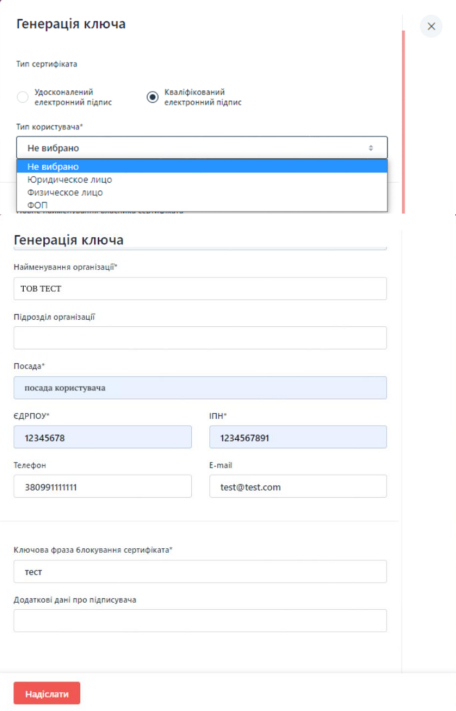Click the Підрозділ організації field
This screenshot has height=711, width=456.
coord(200,338)
